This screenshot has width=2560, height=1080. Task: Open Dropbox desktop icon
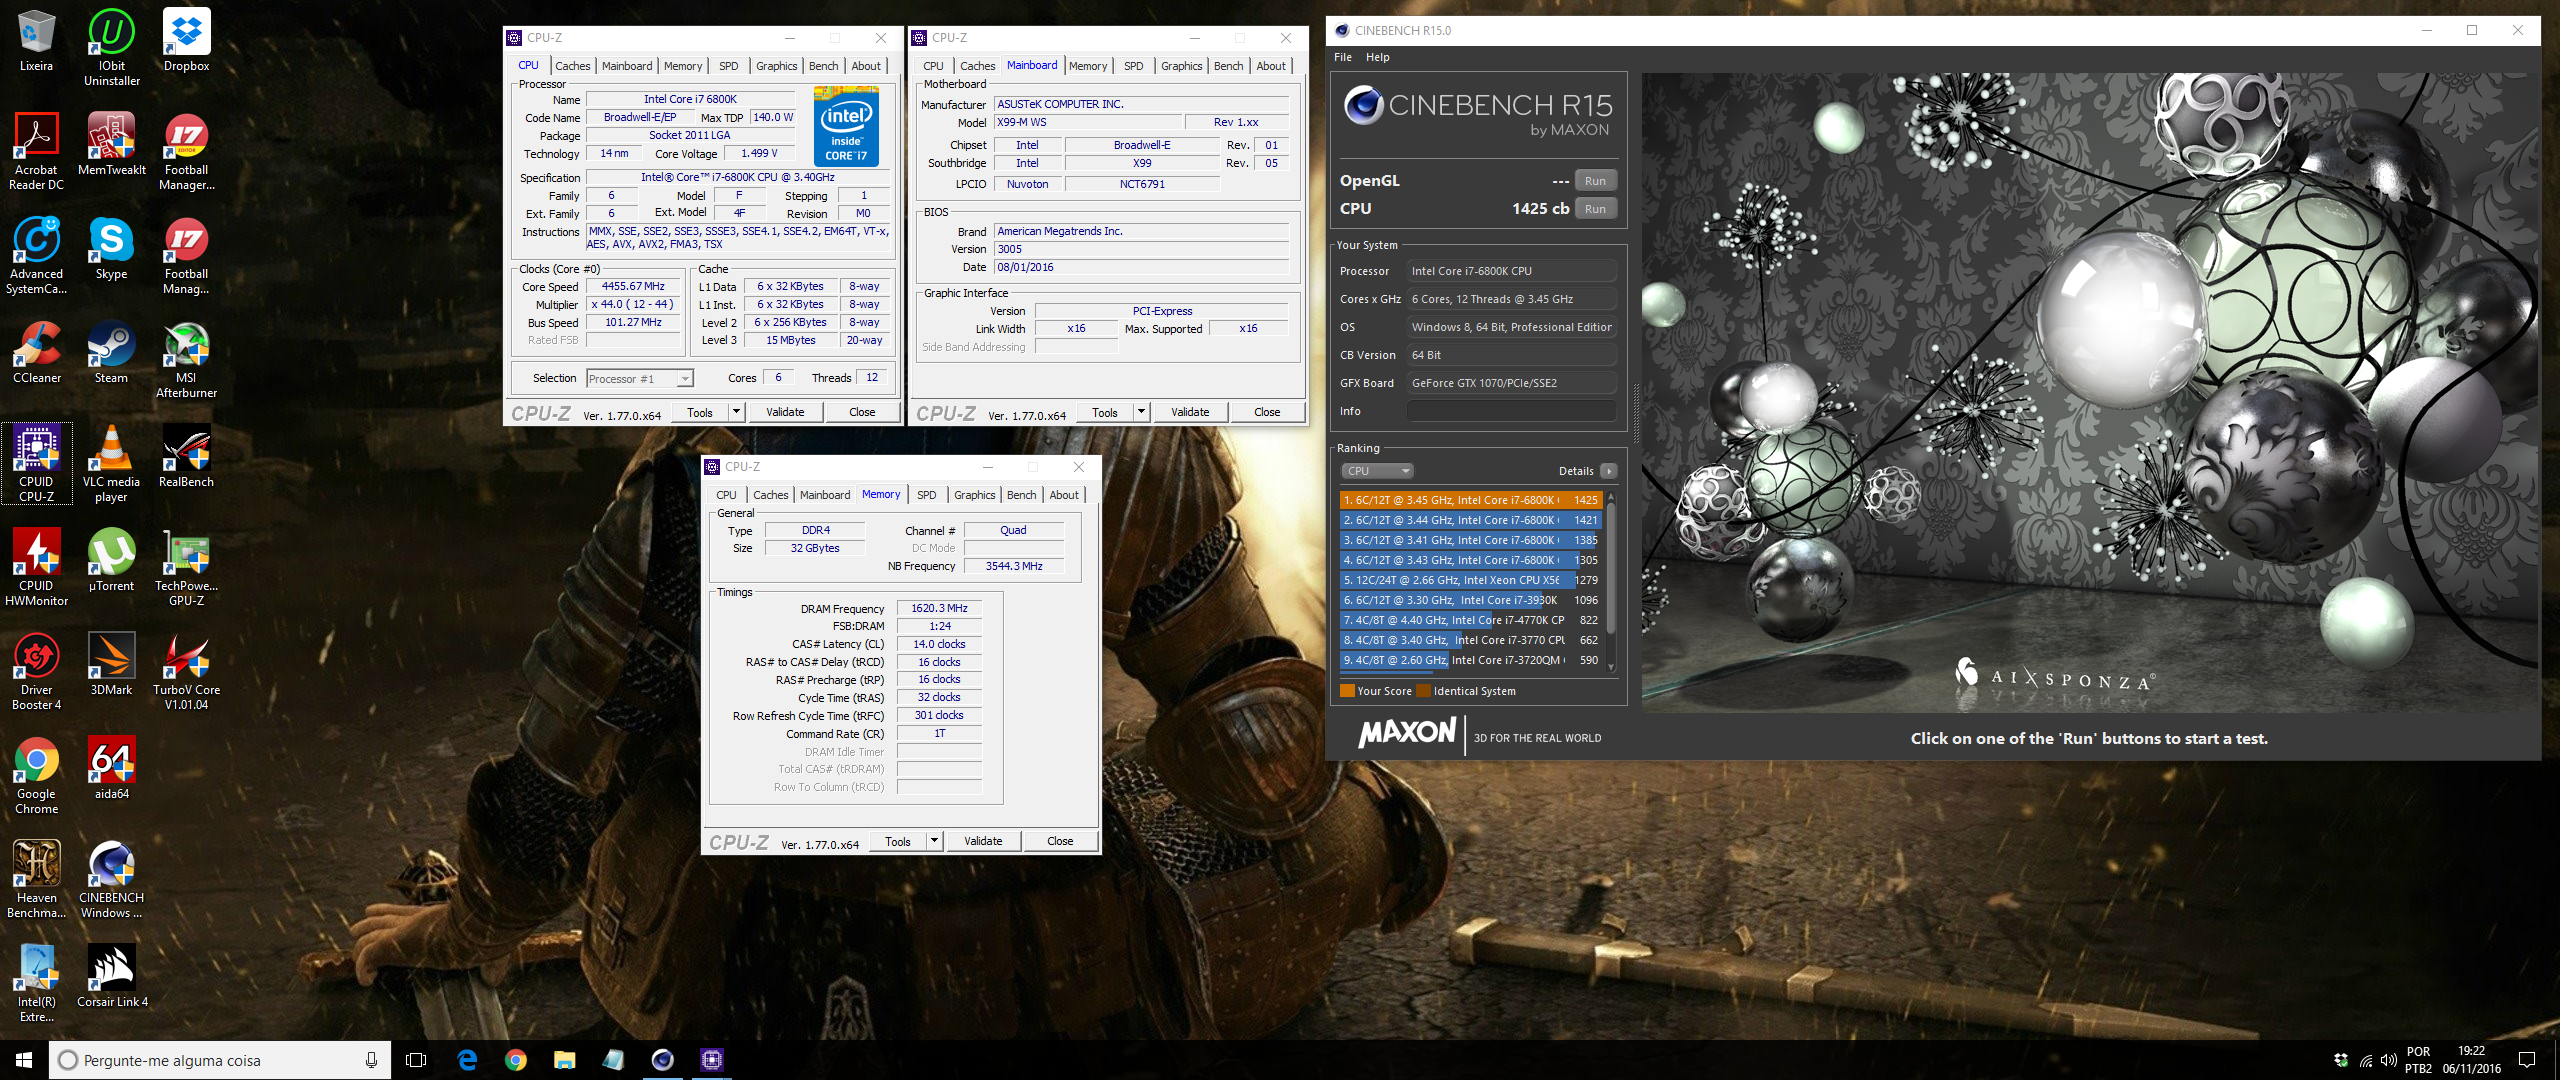[x=186, y=40]
